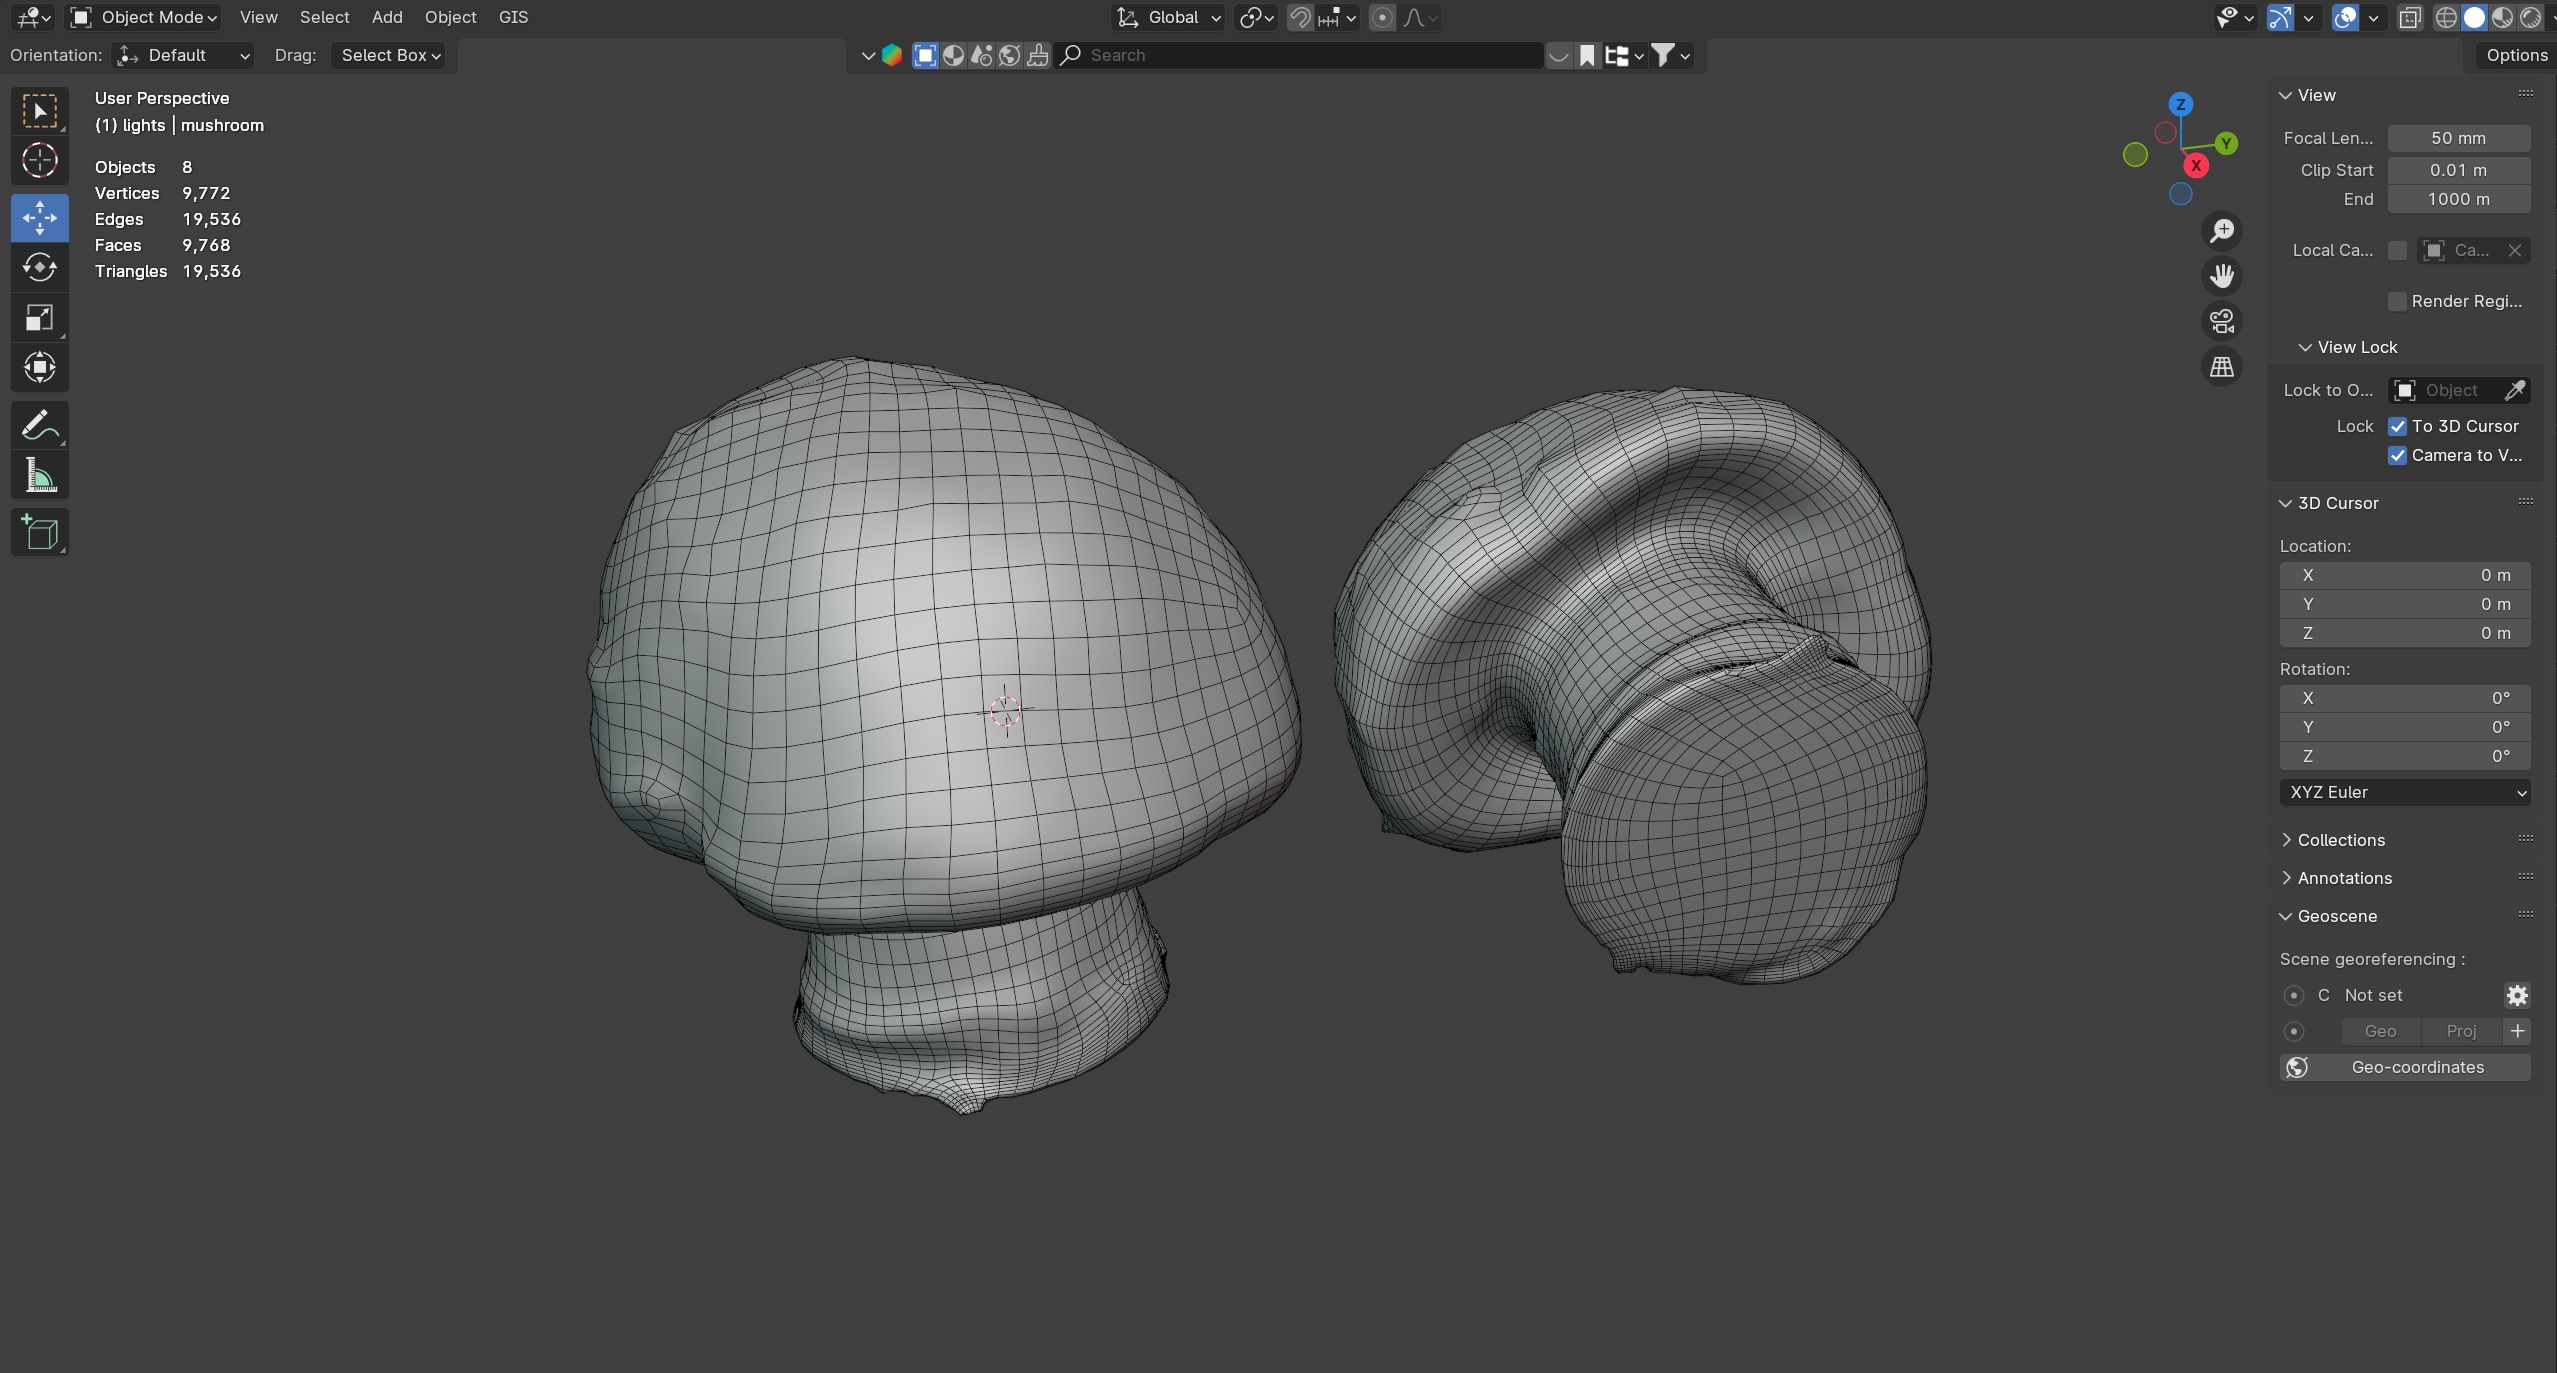This screenshot has height=1373, width=2557.
Task: Activate the Scale tool
Action: (x=39, y=318)
